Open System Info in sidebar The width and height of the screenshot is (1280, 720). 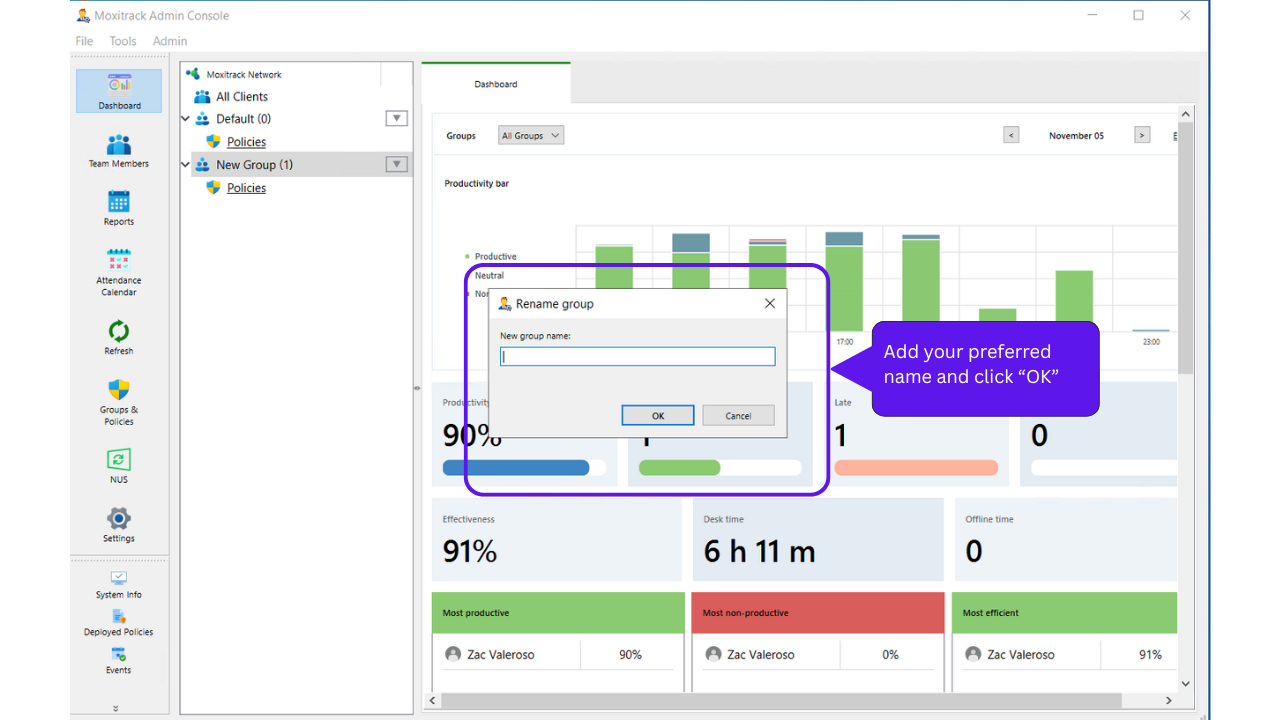pos(119,585)
